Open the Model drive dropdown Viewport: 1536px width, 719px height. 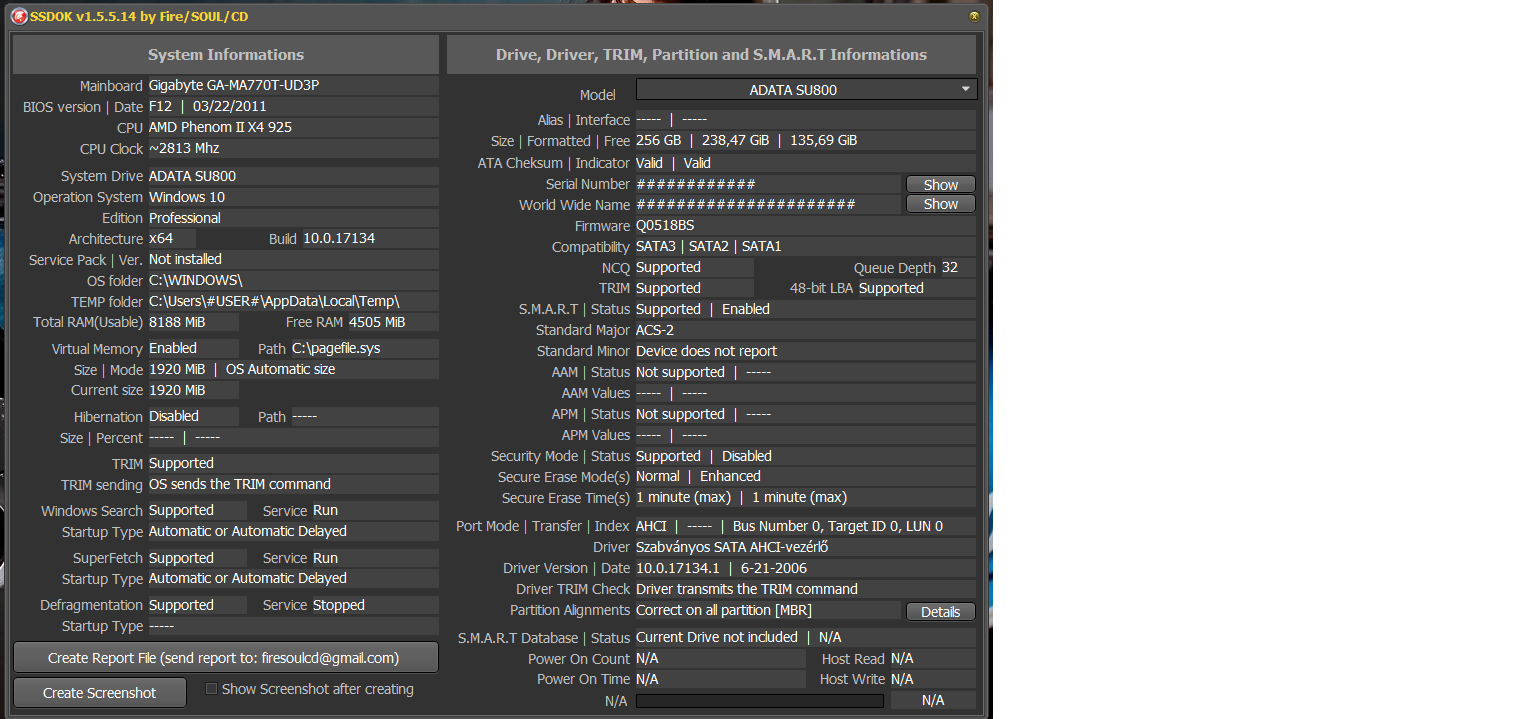(x=806, y=90)
